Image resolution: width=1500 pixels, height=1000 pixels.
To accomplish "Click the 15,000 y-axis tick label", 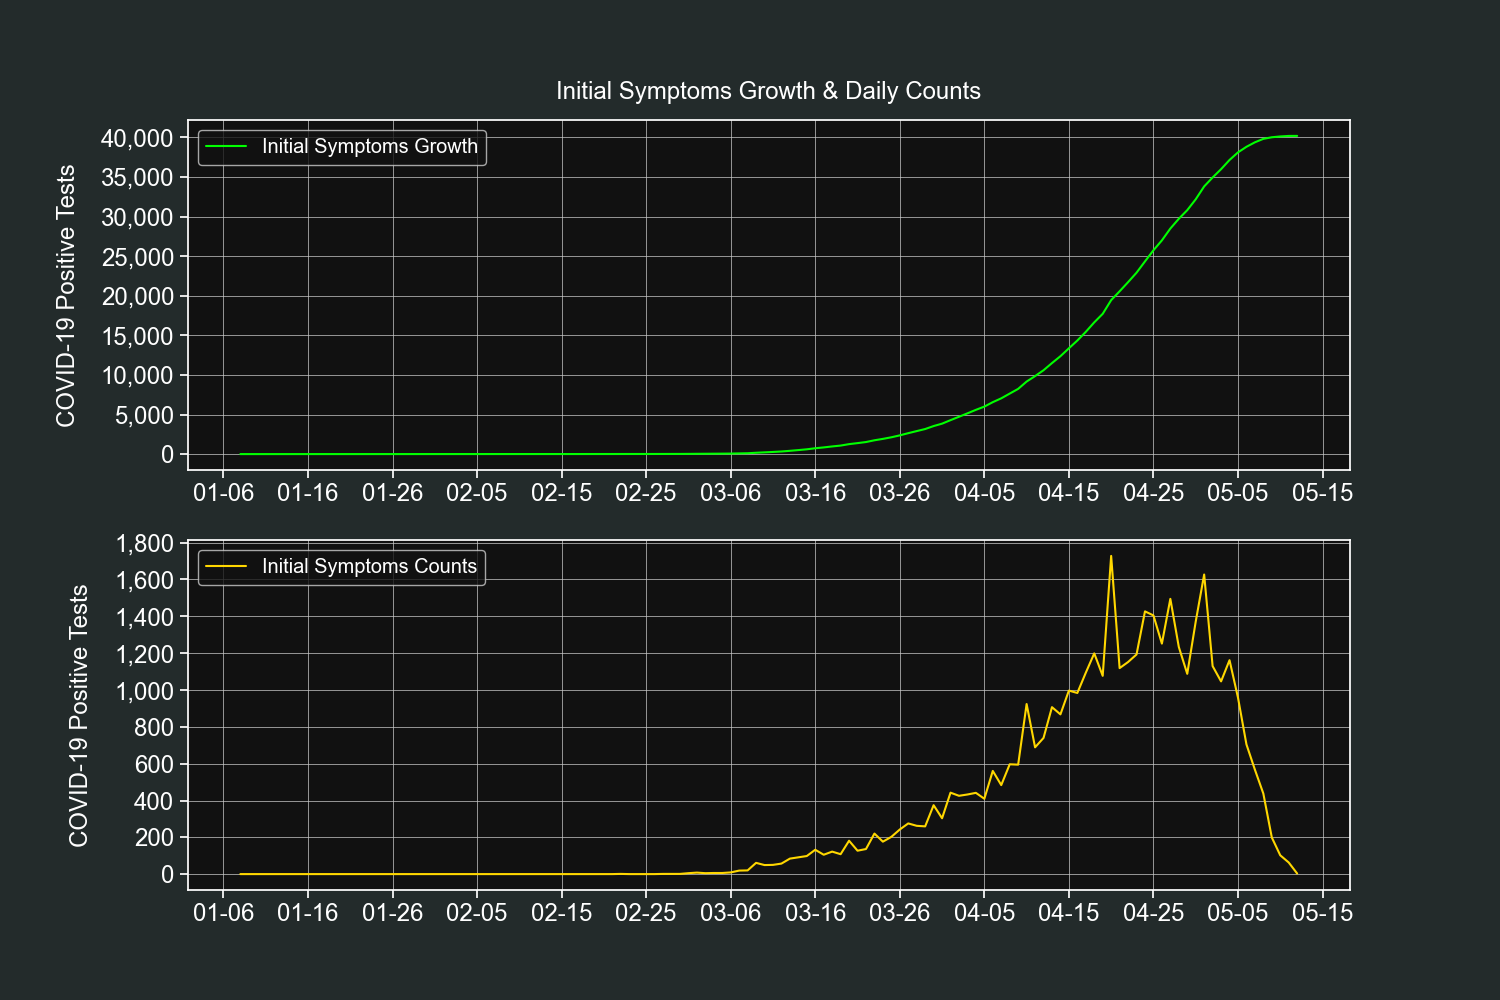I will point(137,336).
